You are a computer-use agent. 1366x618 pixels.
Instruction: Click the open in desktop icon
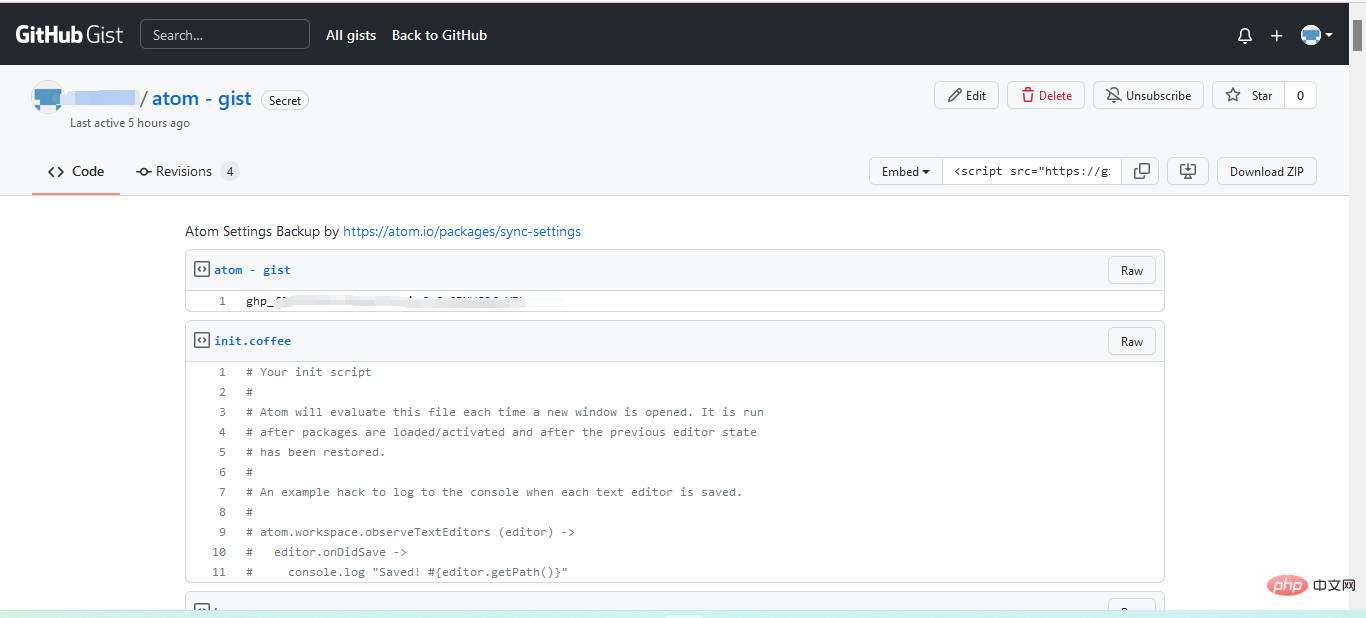point(1188,171)
